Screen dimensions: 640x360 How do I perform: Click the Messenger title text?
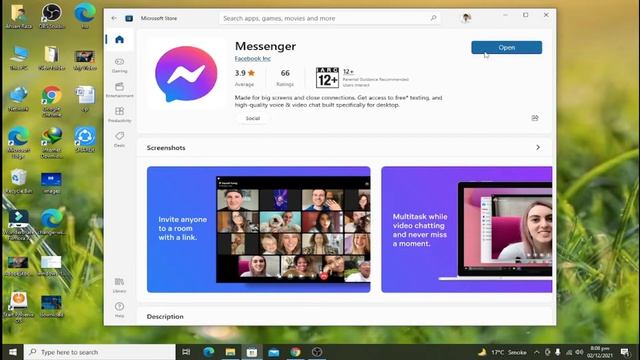coord(265,46)
